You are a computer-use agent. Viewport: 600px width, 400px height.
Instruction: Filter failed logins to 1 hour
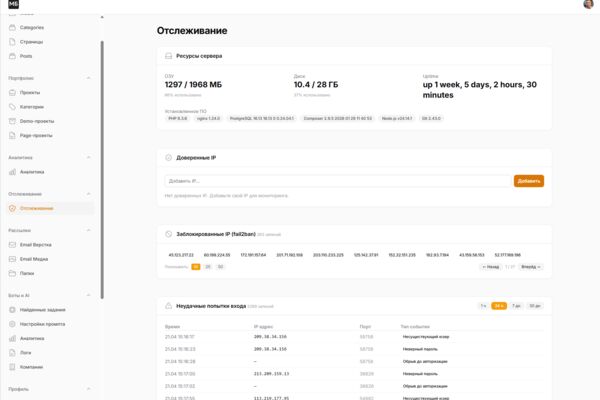click(x=483, y=306)
